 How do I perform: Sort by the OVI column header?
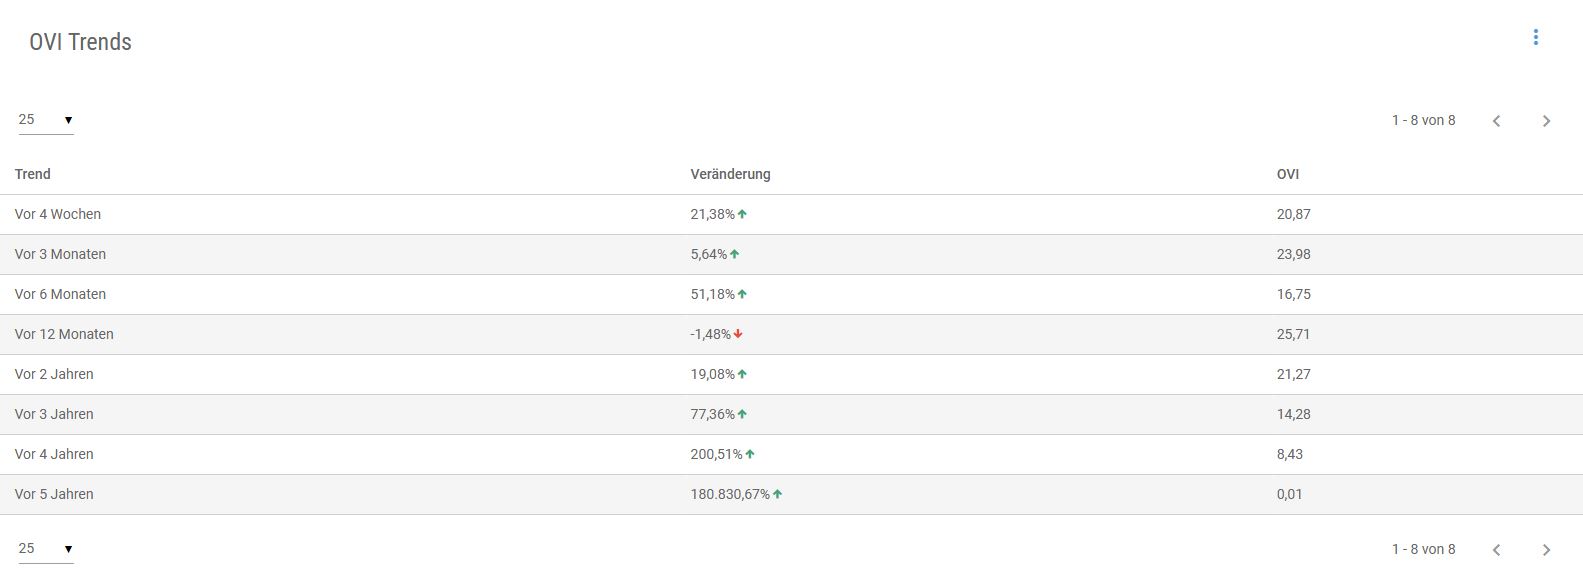click(x=1287, y=174)
